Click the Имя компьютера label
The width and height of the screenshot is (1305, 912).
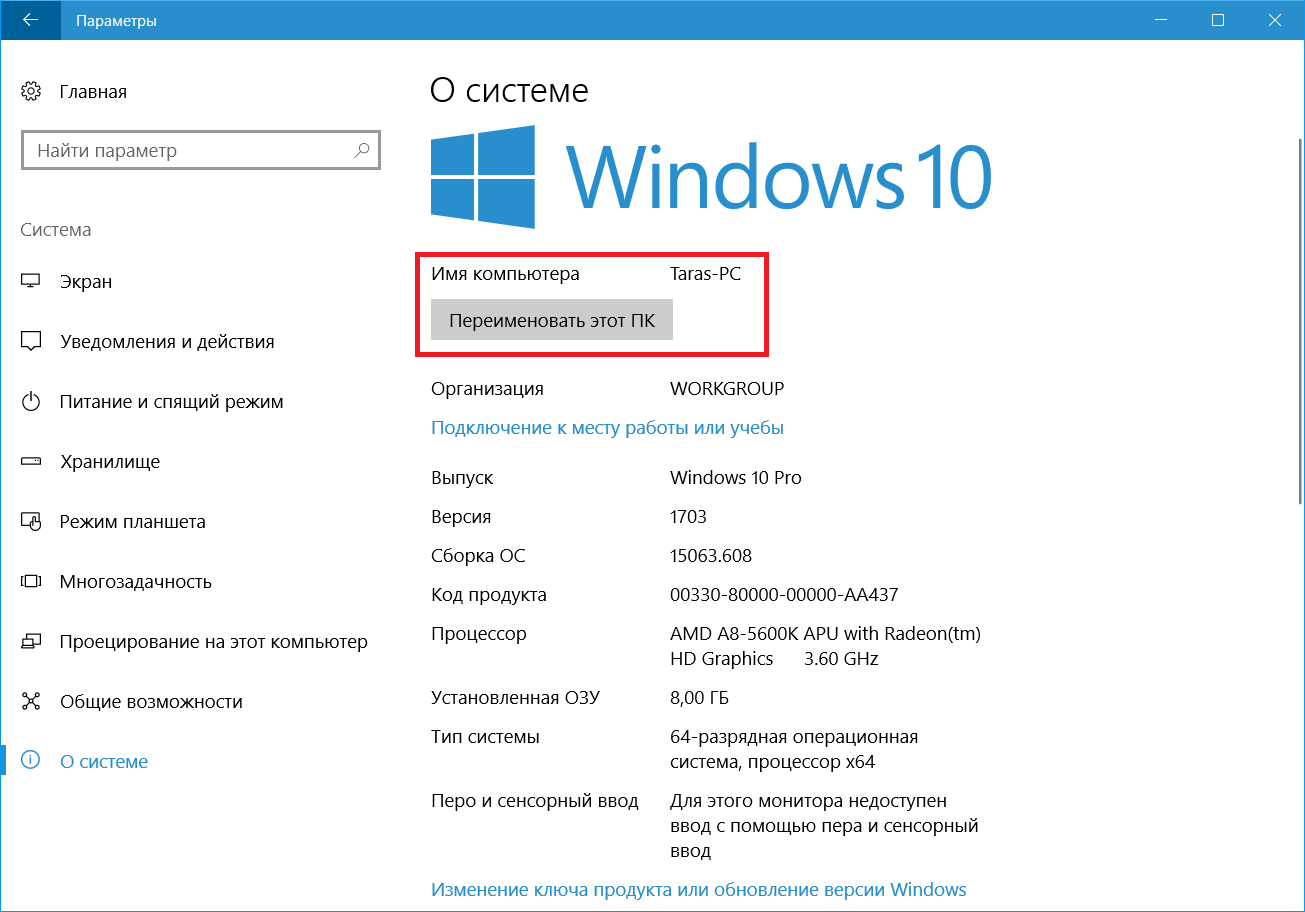pyautogui.click(x=505, y=273)
